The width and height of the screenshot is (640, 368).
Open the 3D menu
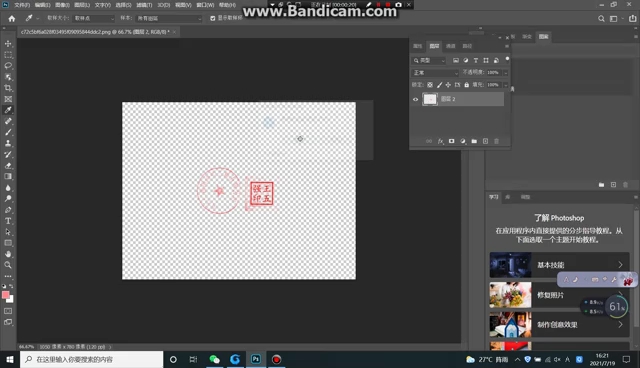pos(164,5)
